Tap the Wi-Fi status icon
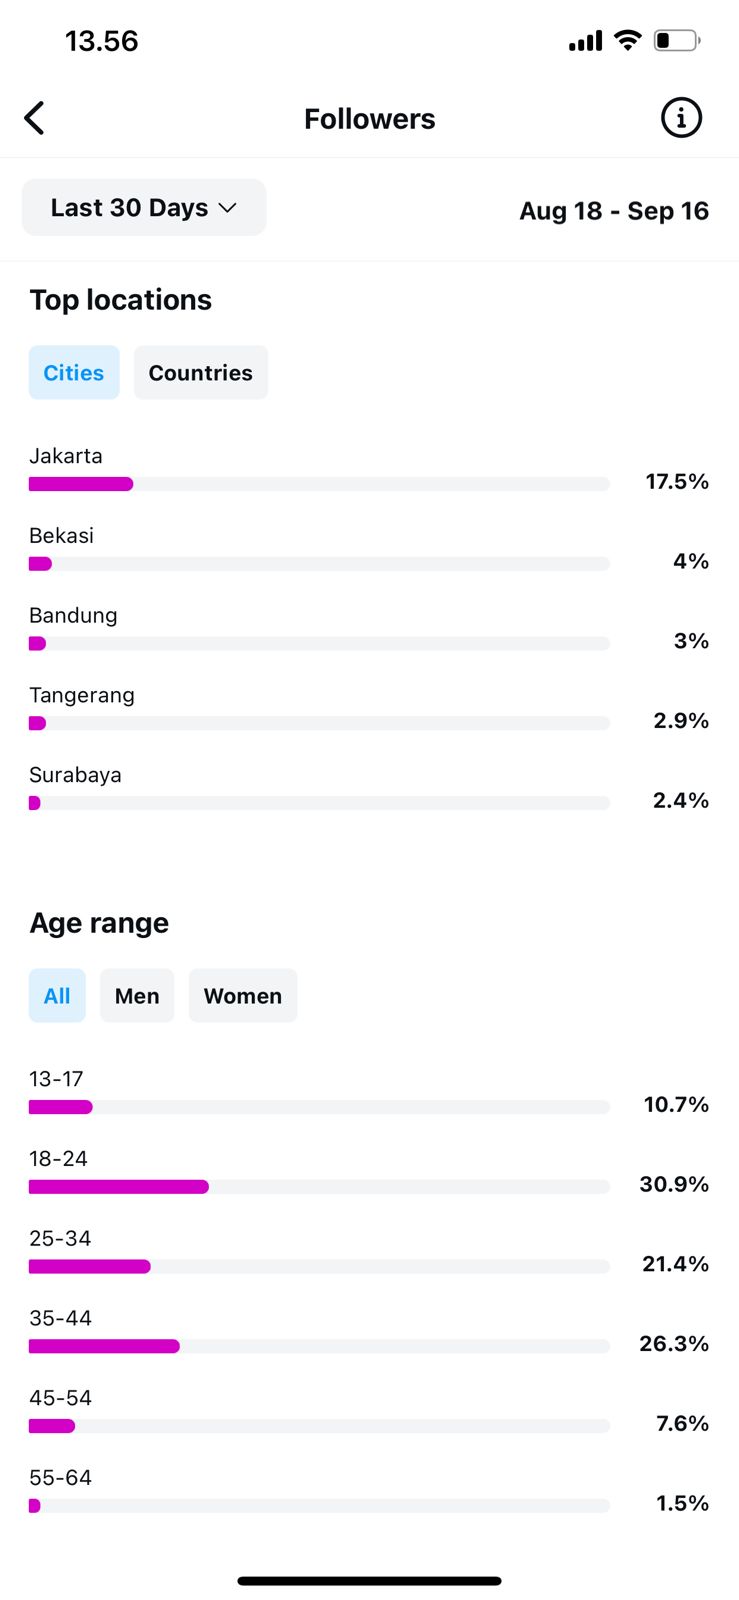739x1600 pixels. pyautogui.click(x=627, y=40)
